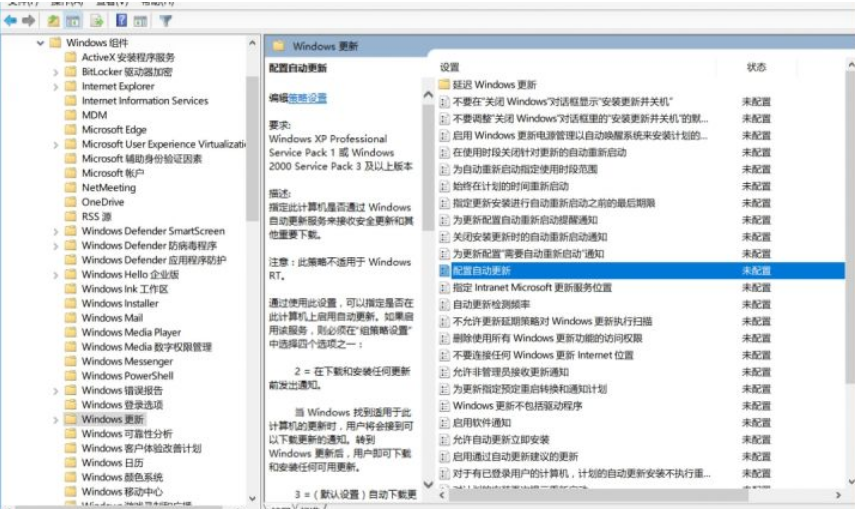Click the Up One Level folder icon
855x509 pixels.
52,20
